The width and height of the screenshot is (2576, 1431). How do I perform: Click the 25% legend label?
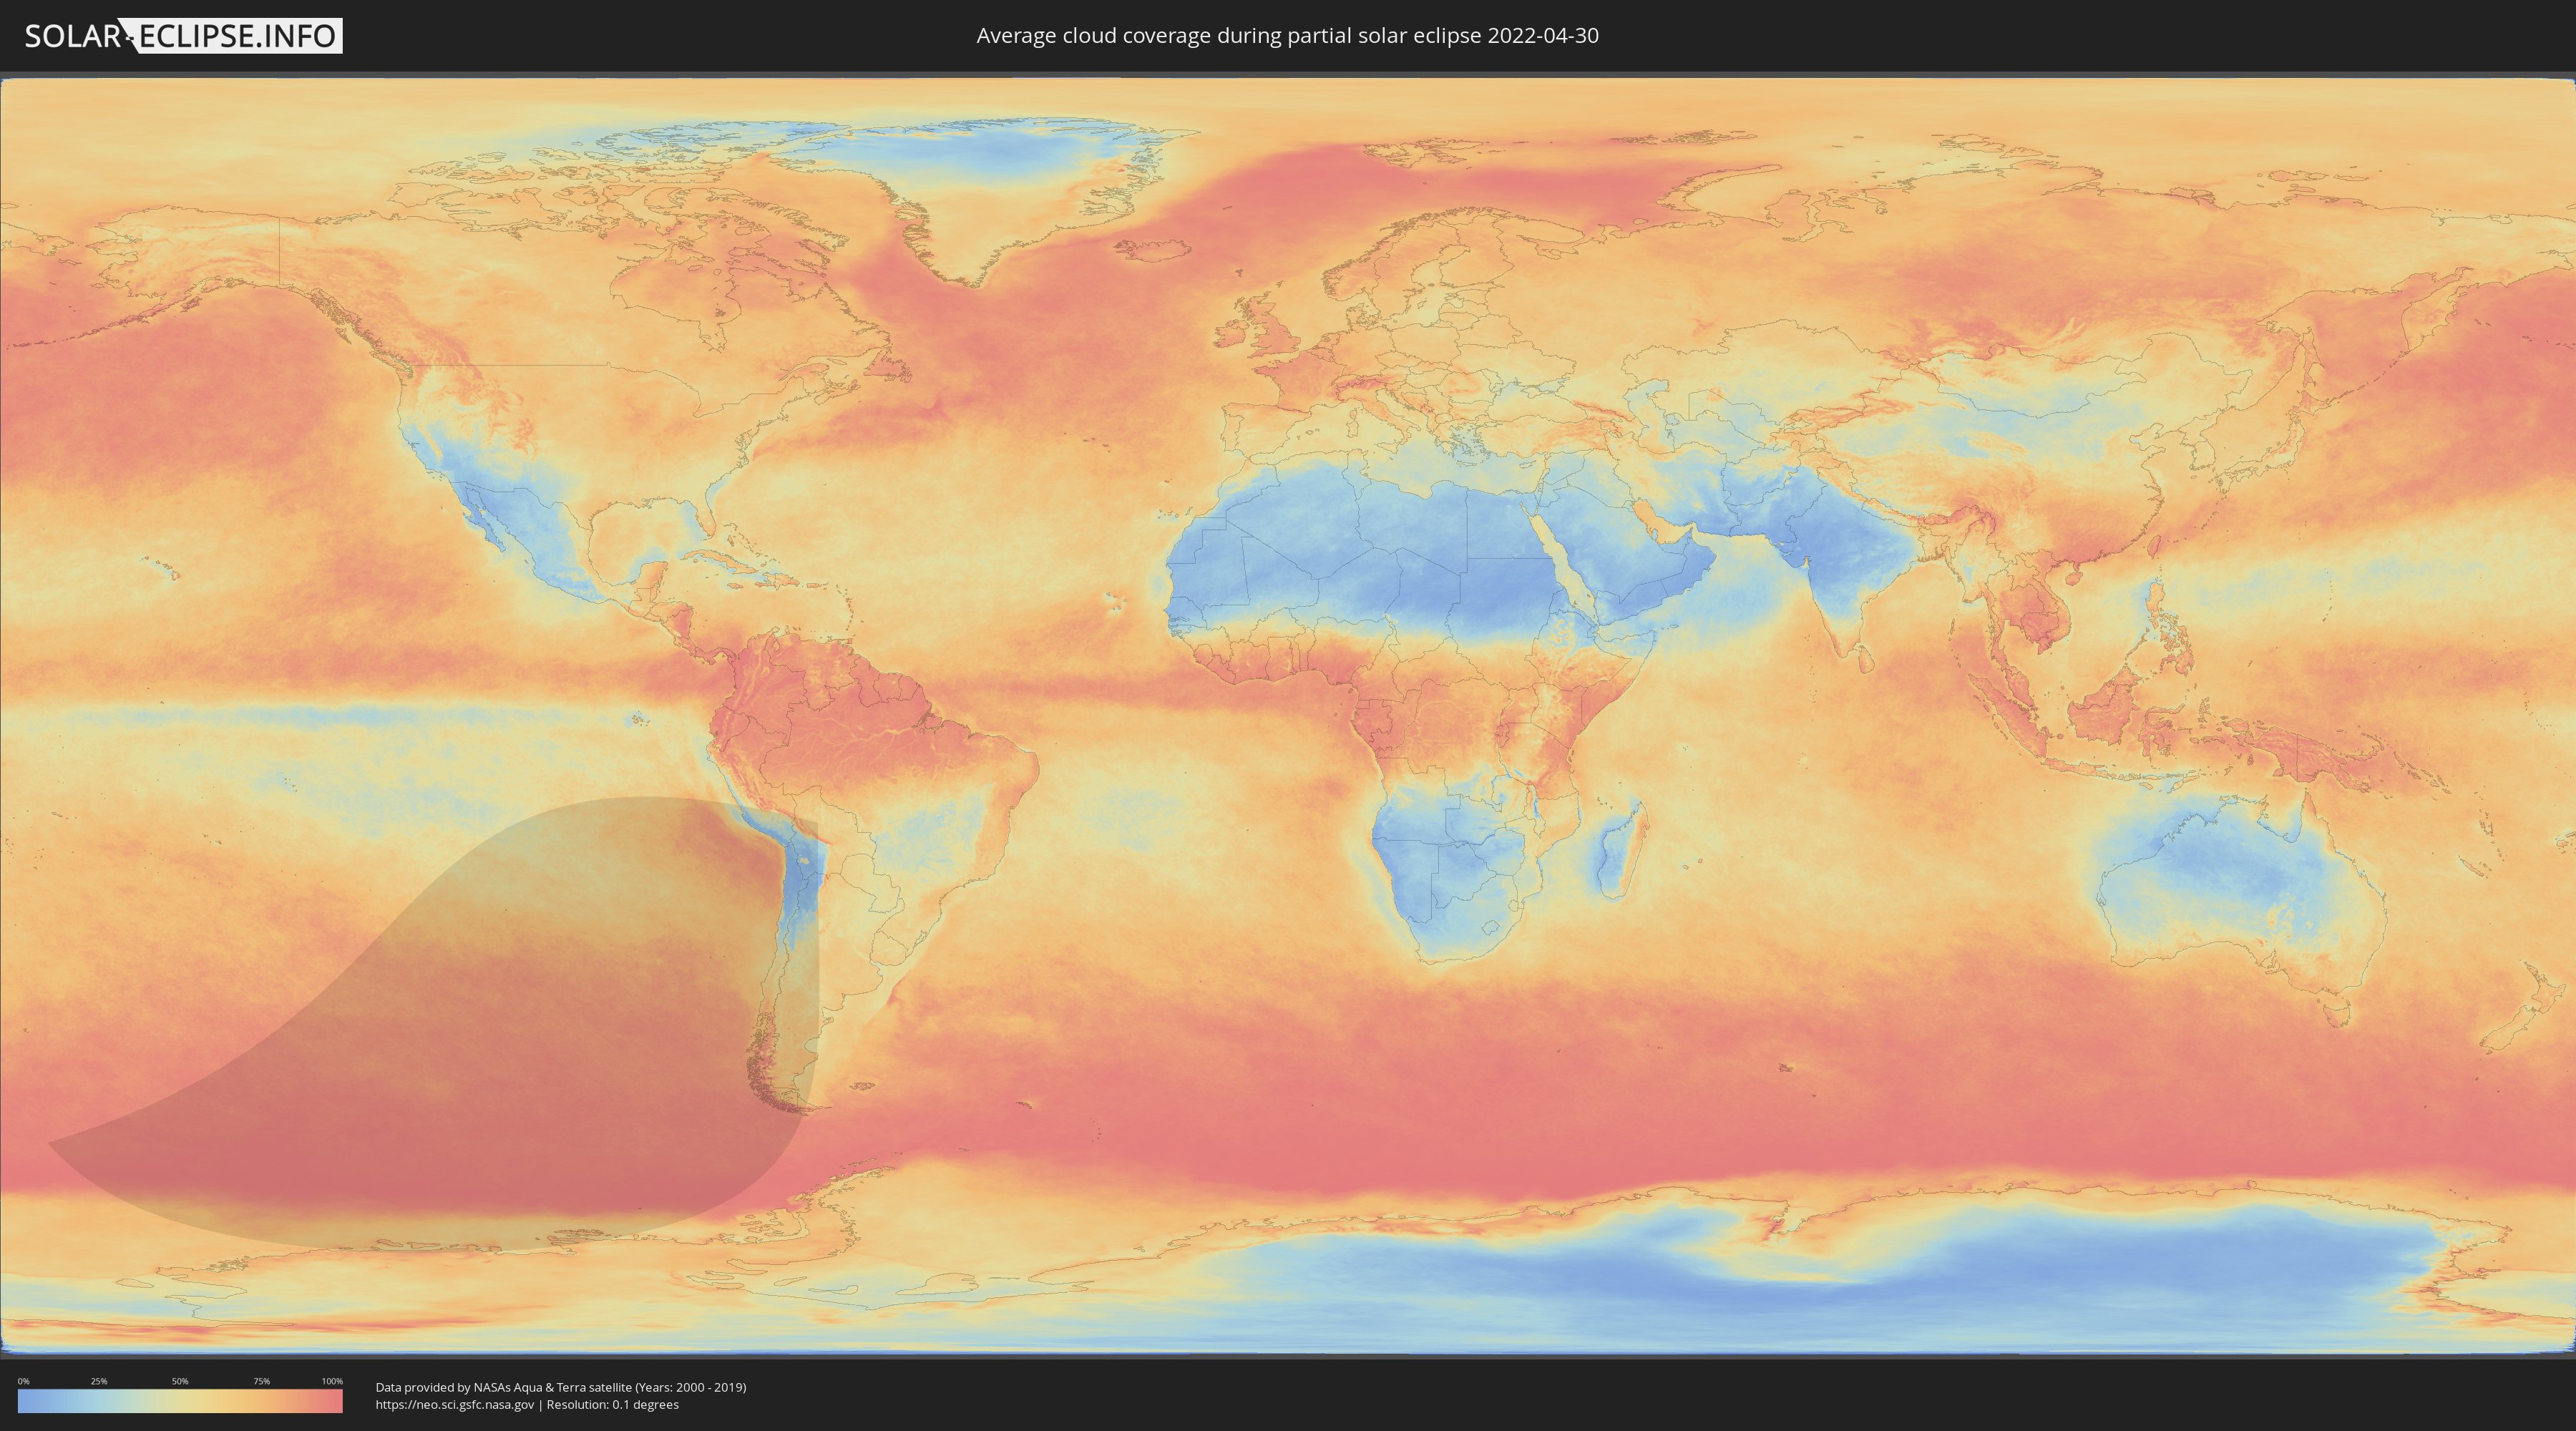99,1381
